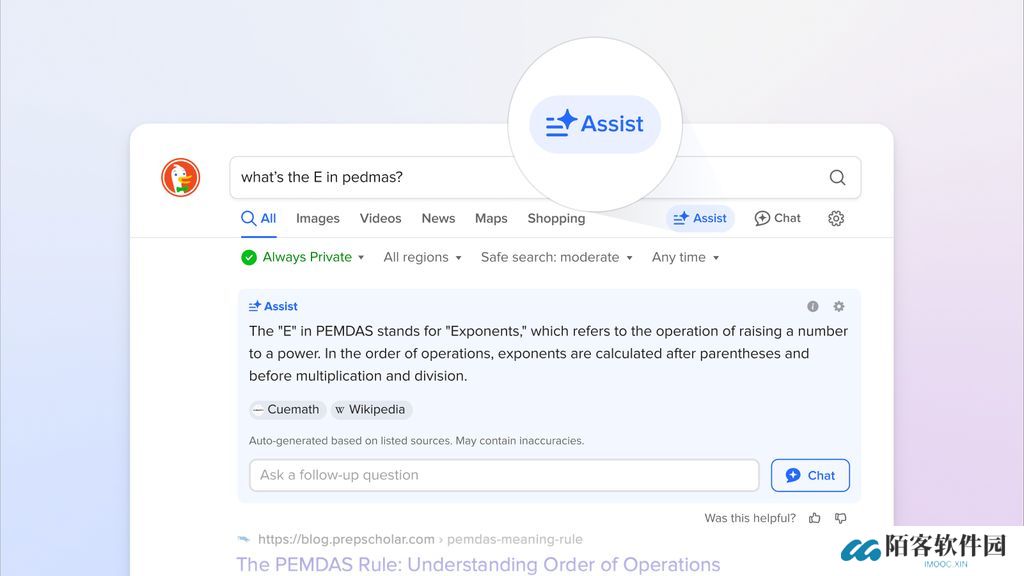
Task: Open Assist panel settings gear
Action: coord(839,307)
